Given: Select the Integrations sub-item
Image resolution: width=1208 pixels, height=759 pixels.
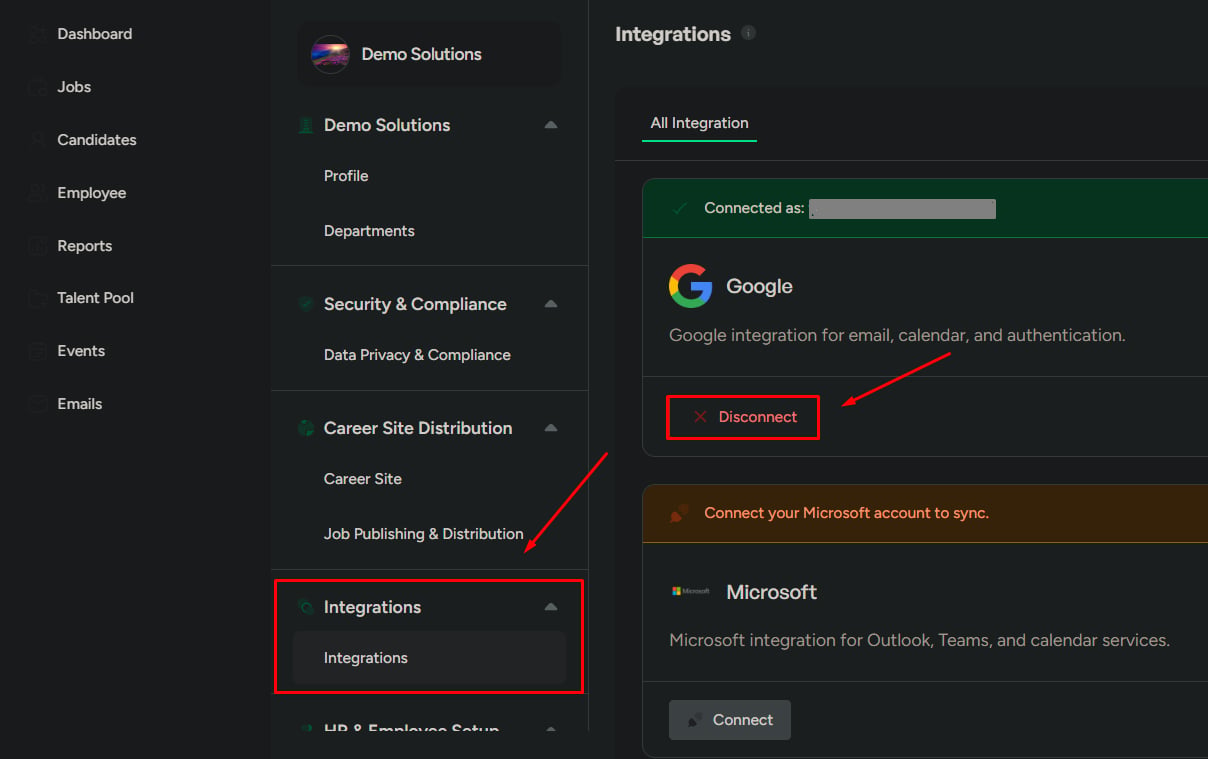Looking at the screenshot, I should [430, 658].
